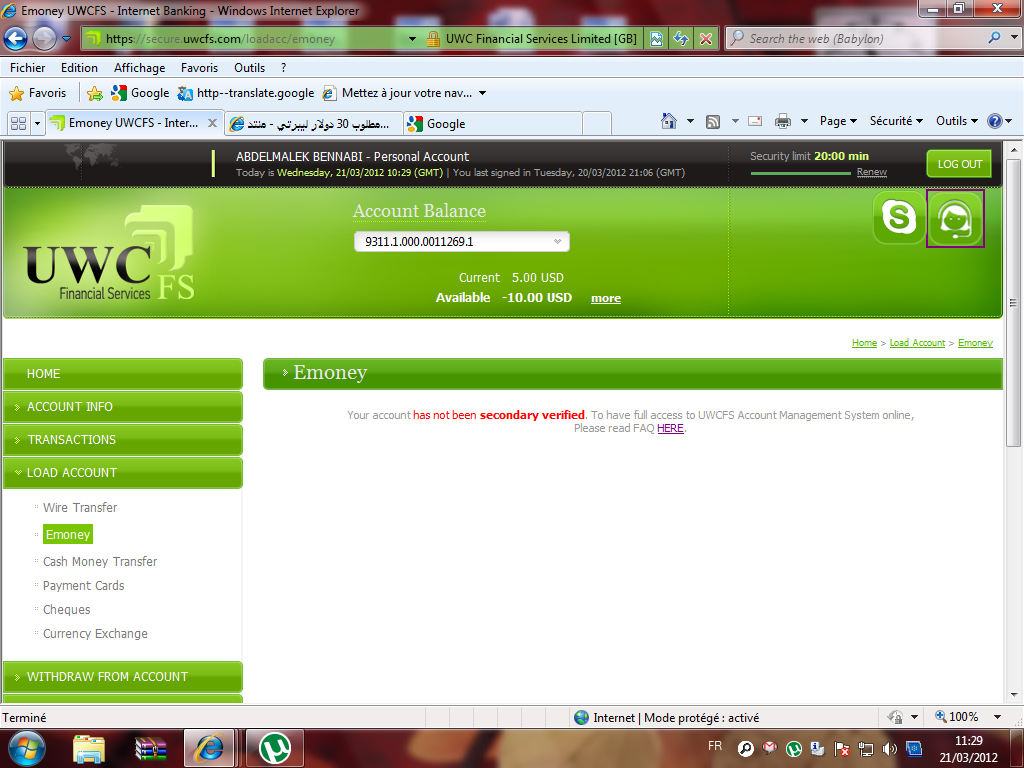1024x768 pixels.
Task: Close the Emoney UWCFS tab
Action: pyautogui.click(x=212, y=123)
